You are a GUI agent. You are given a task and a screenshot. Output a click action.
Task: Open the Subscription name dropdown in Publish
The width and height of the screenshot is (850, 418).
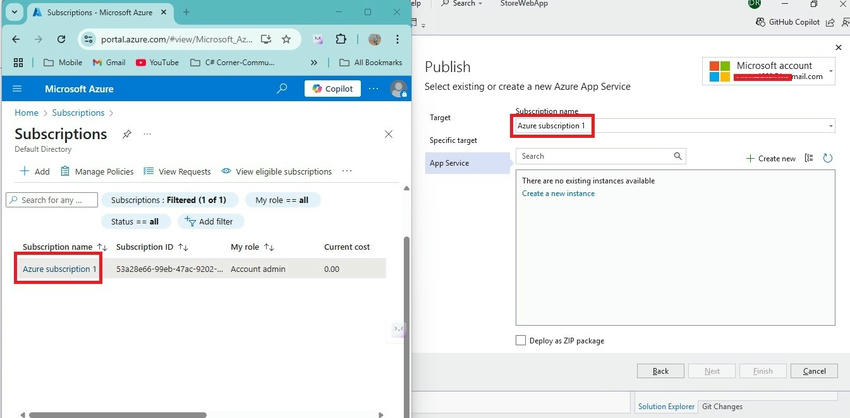(x=675, y=126)
